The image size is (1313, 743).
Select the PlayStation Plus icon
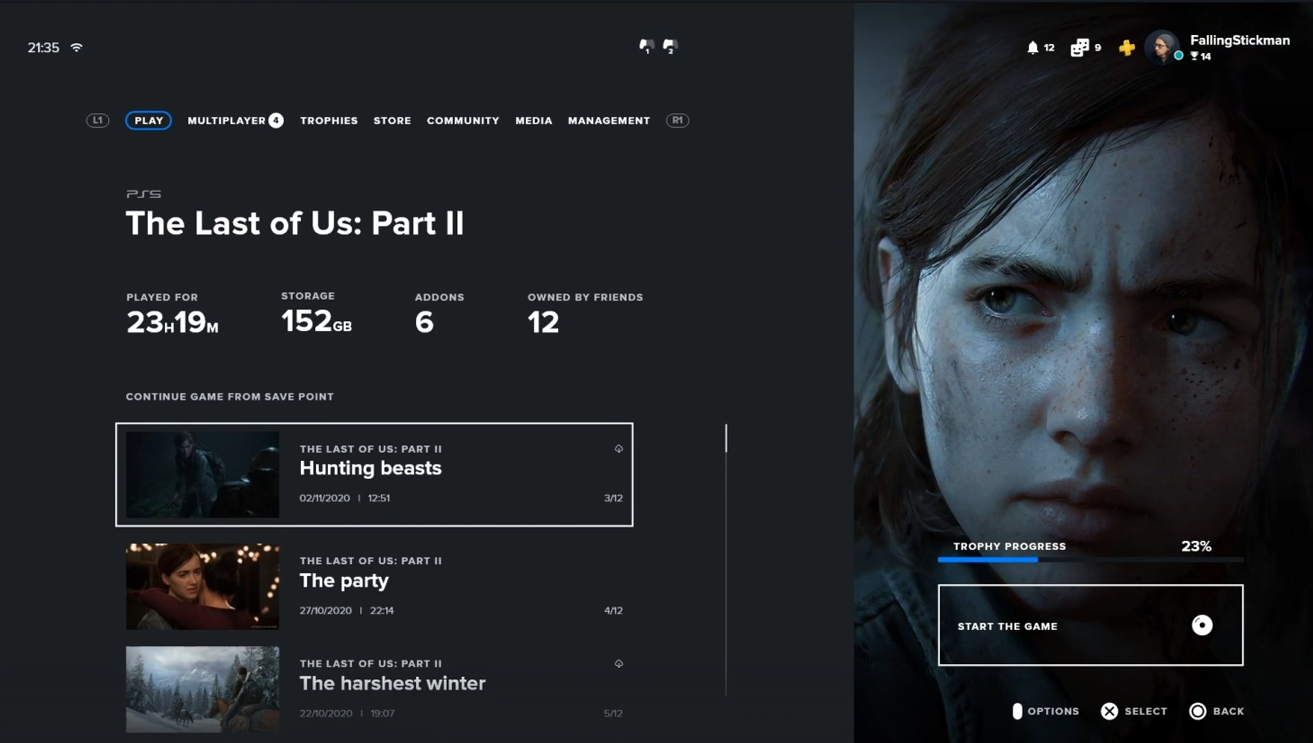tap(1127, 47)
